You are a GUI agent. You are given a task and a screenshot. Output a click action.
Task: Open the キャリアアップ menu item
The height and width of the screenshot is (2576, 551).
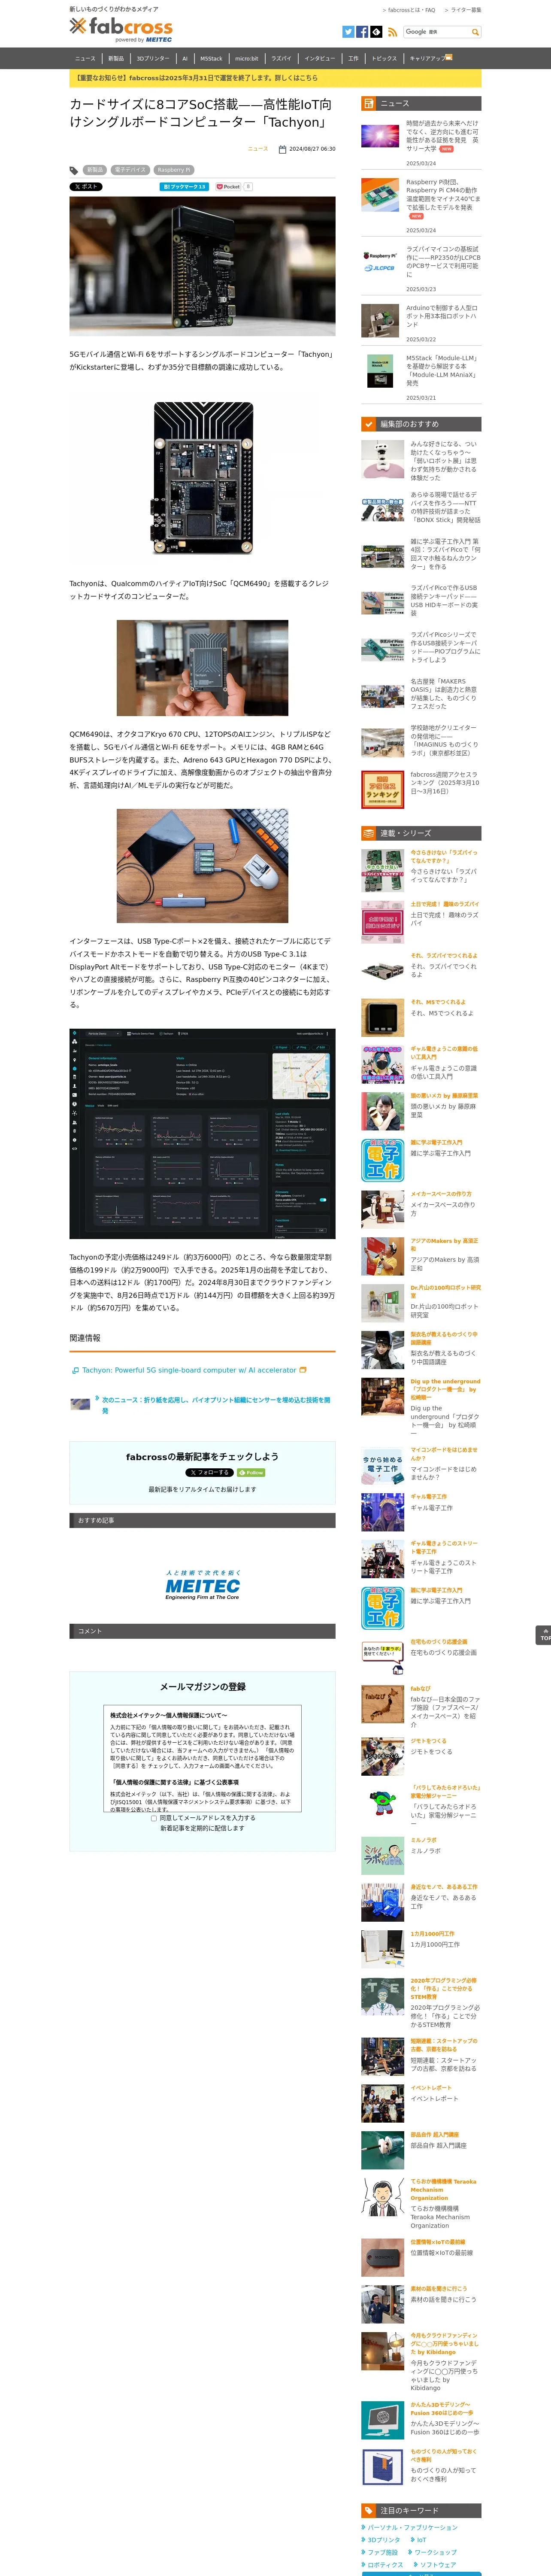pos(430,59)
